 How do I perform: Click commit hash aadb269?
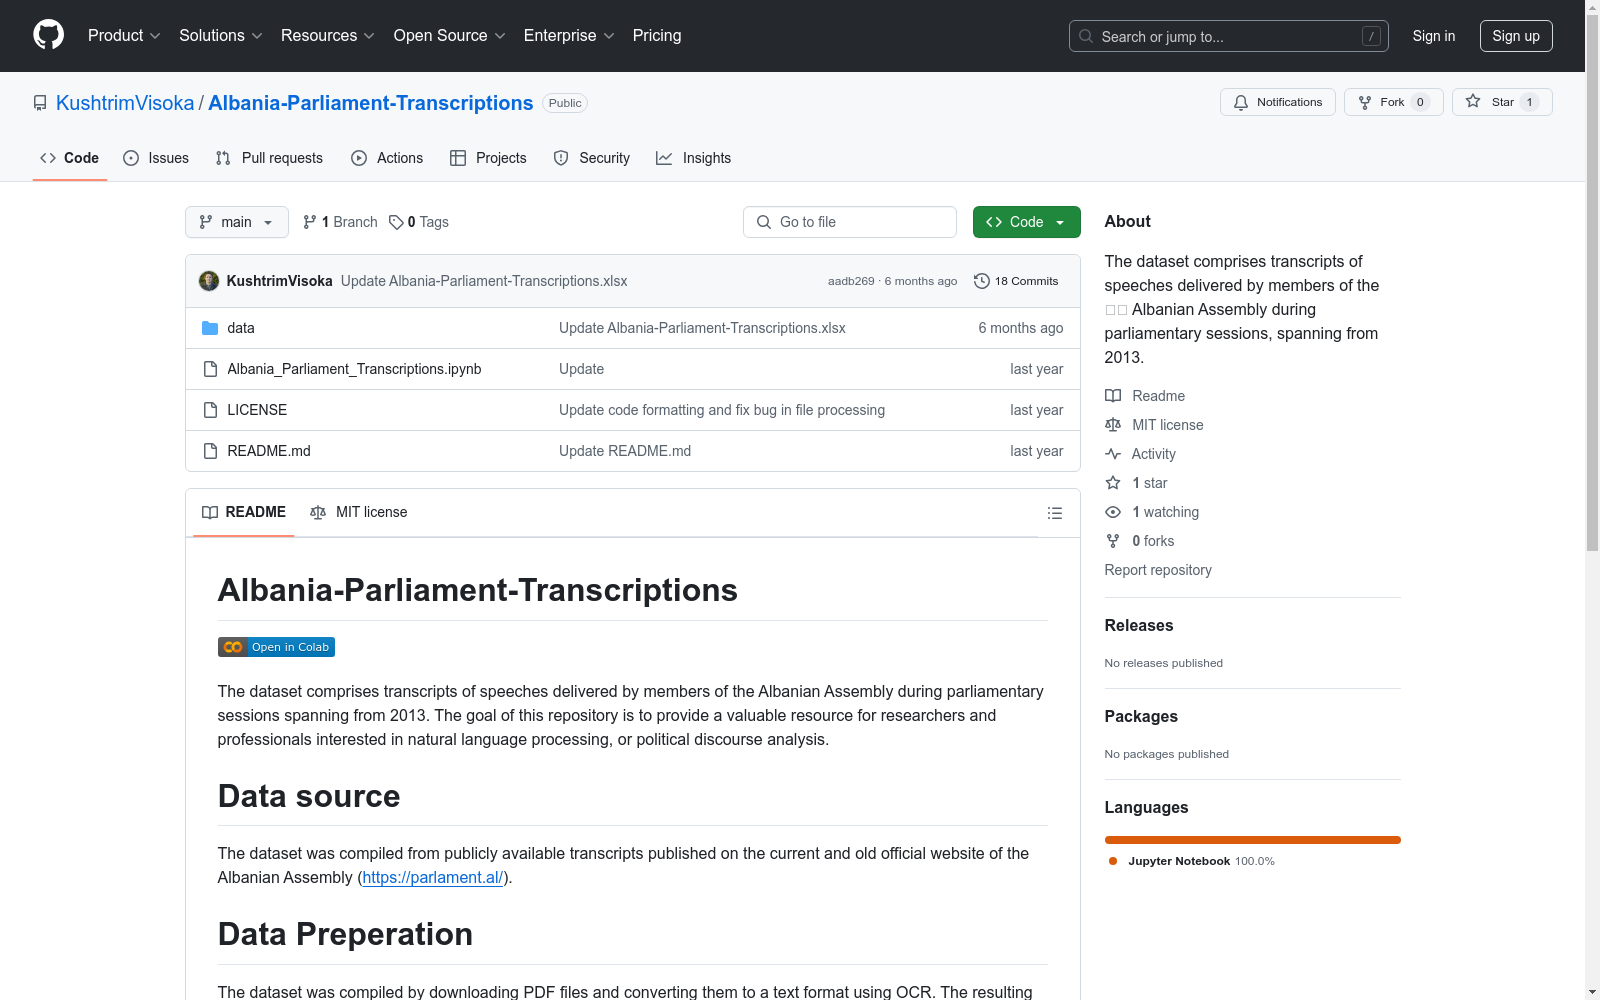click(851, 281)
